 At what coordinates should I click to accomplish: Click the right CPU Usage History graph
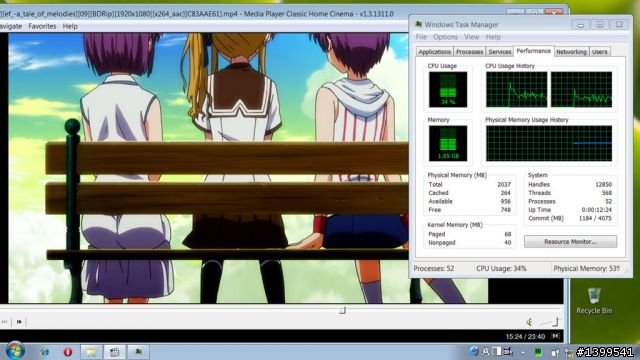581,89
